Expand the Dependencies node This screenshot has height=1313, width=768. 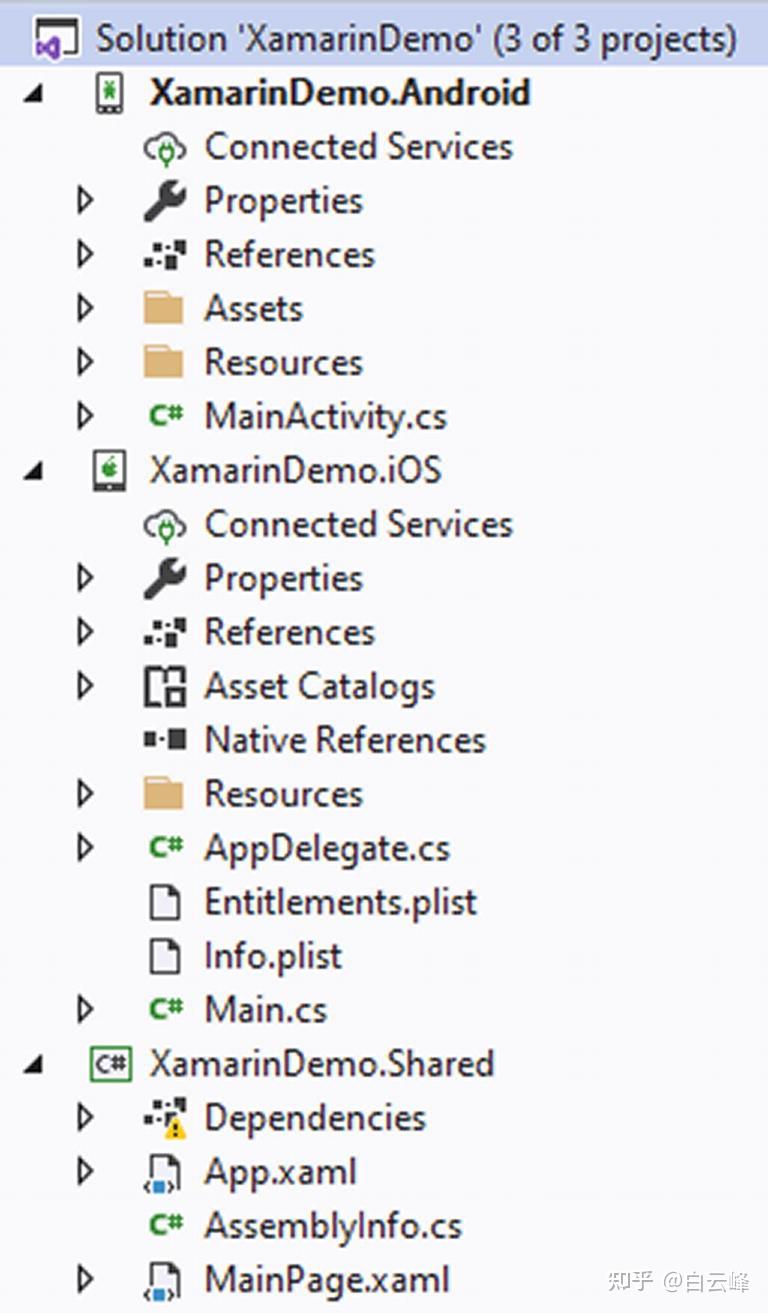pos(85,1117)
